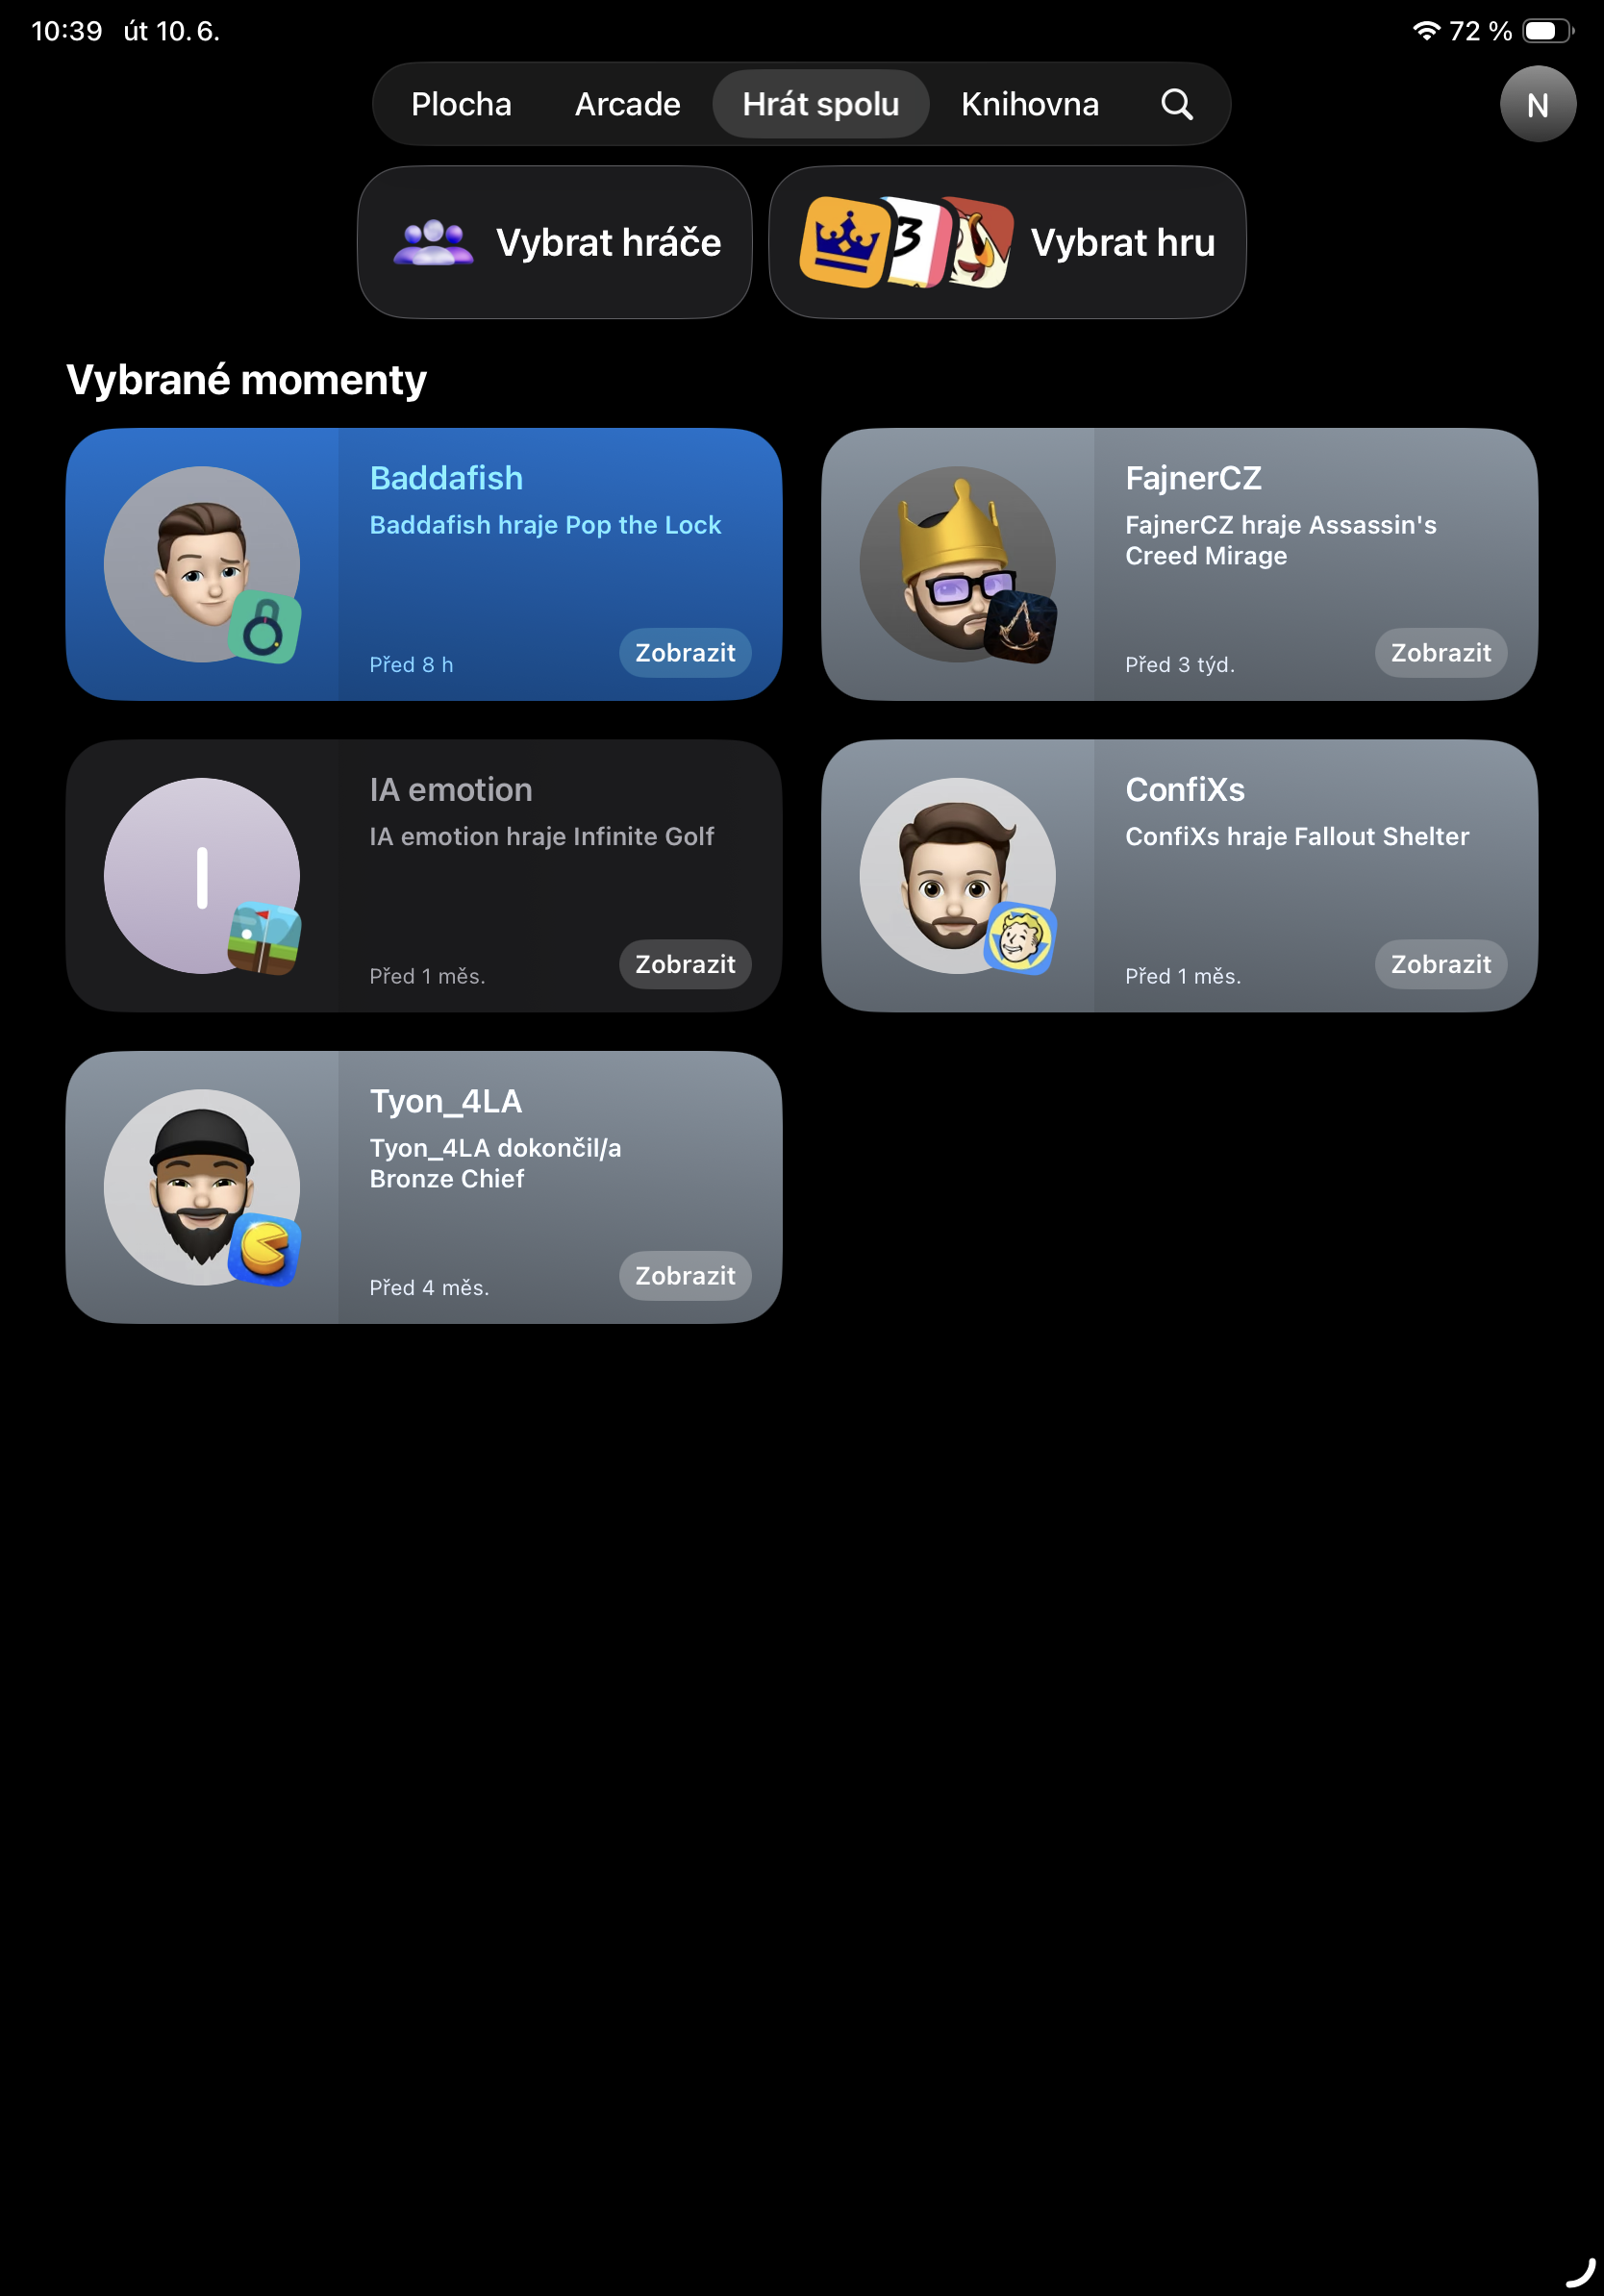Select the Hrát spolu tab
The image size is (1604, 2296).
pos(820,104)
